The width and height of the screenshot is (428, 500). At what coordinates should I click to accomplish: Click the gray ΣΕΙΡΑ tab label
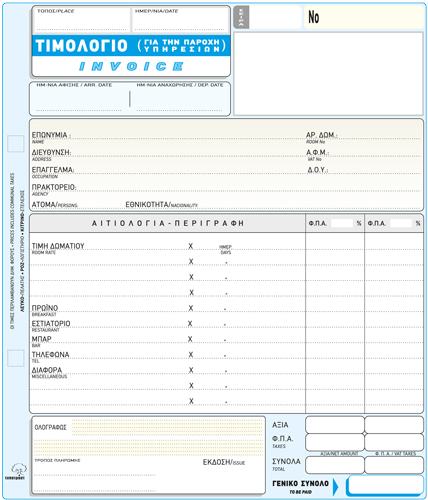tap(241, 17)
